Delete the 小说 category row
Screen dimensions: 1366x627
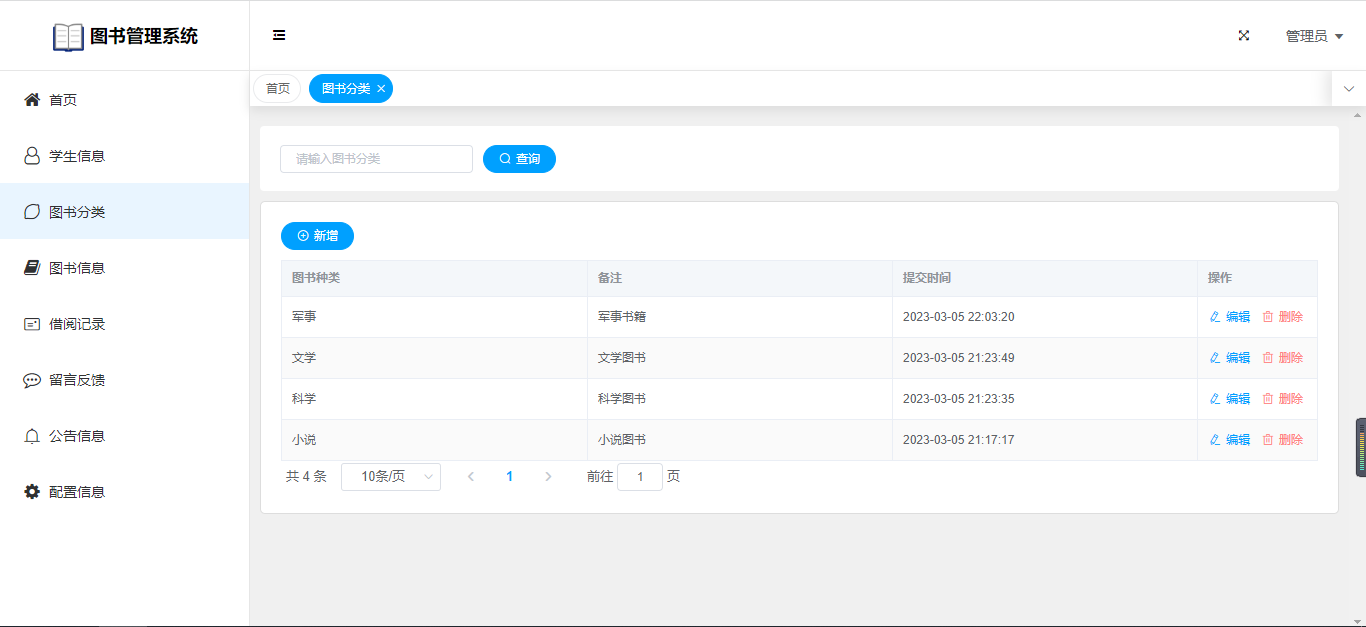point(1283,440)
